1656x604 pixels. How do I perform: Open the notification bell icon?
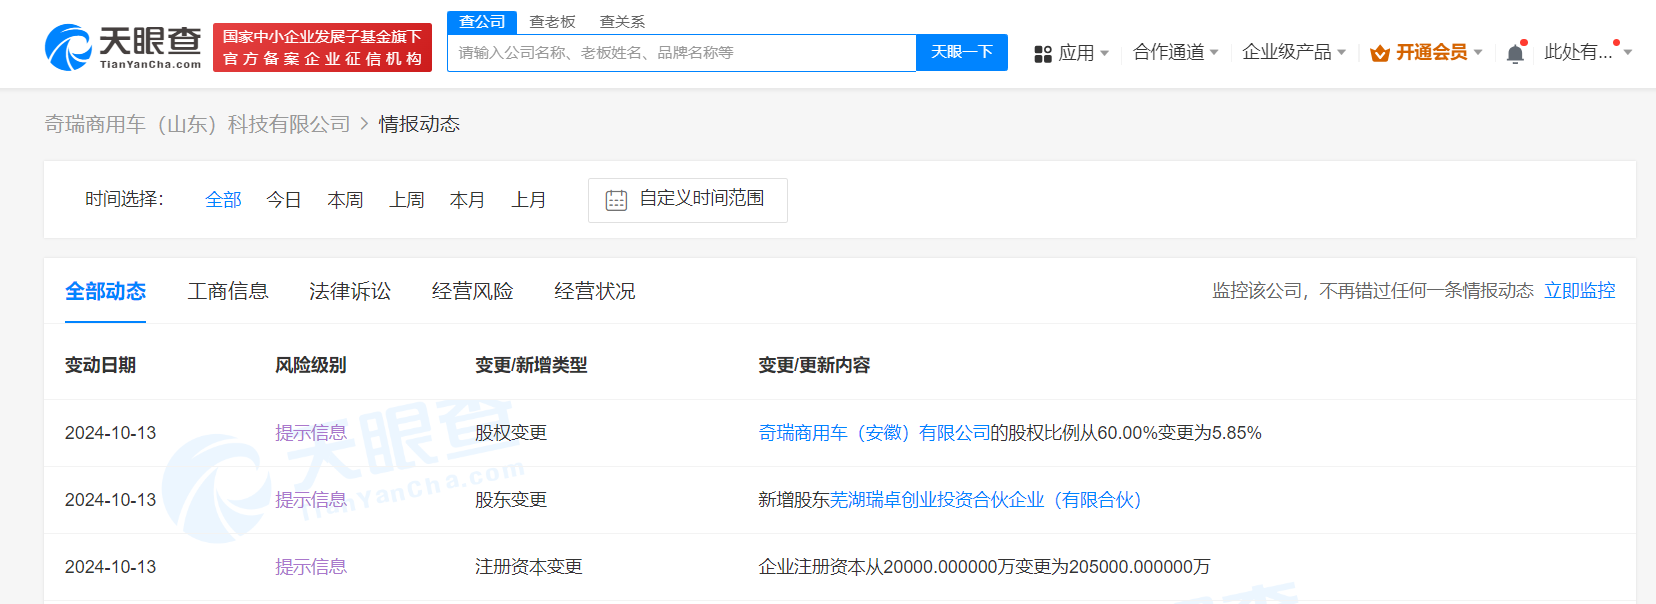1515,53
